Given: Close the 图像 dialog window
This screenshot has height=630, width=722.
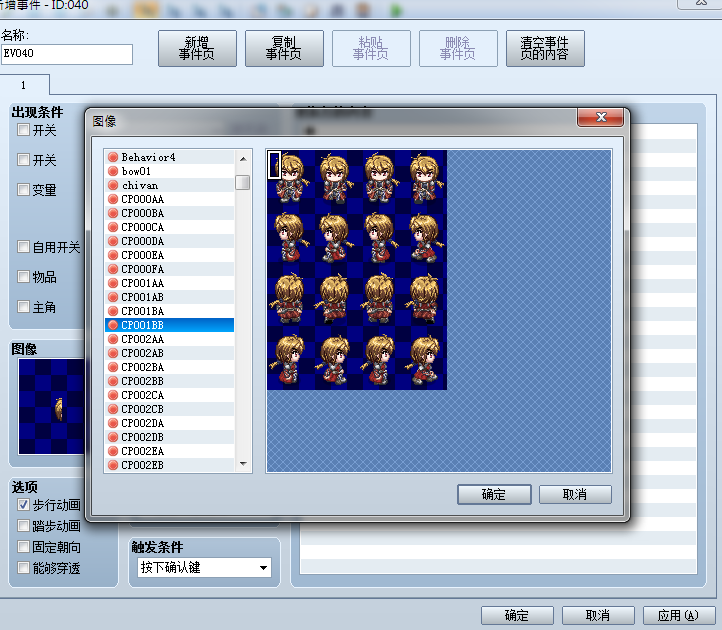Looking at the screenshot, I should [x=600, y=117].
